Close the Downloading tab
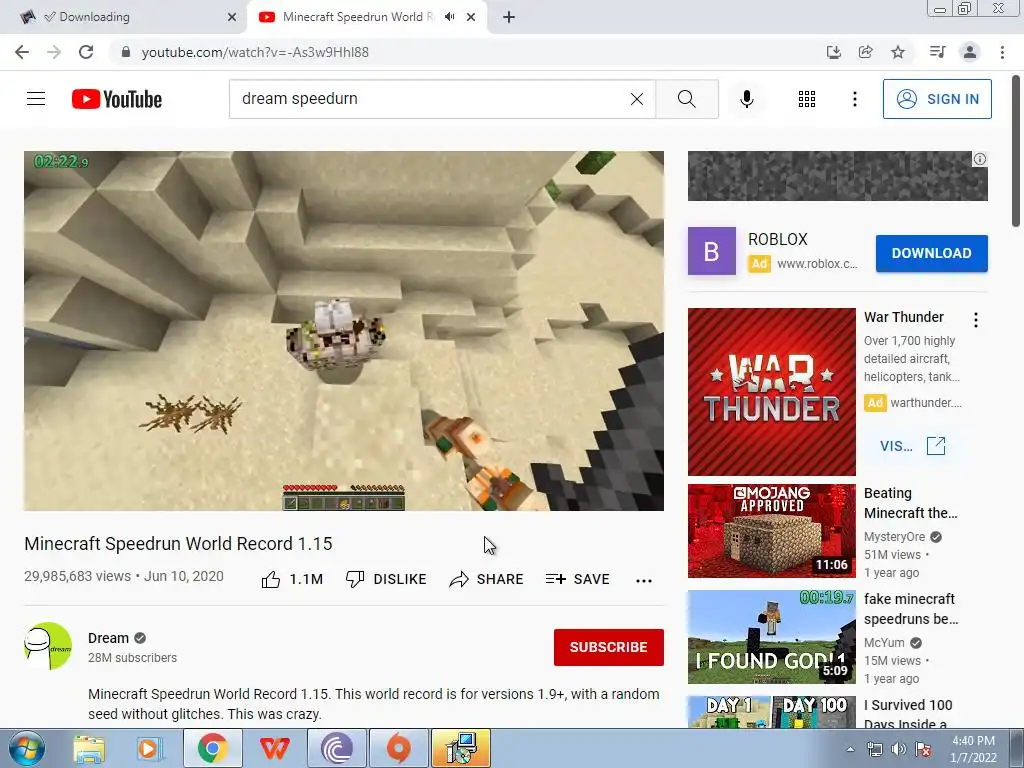Viewport: 1024px width, 768px height. 232,17
